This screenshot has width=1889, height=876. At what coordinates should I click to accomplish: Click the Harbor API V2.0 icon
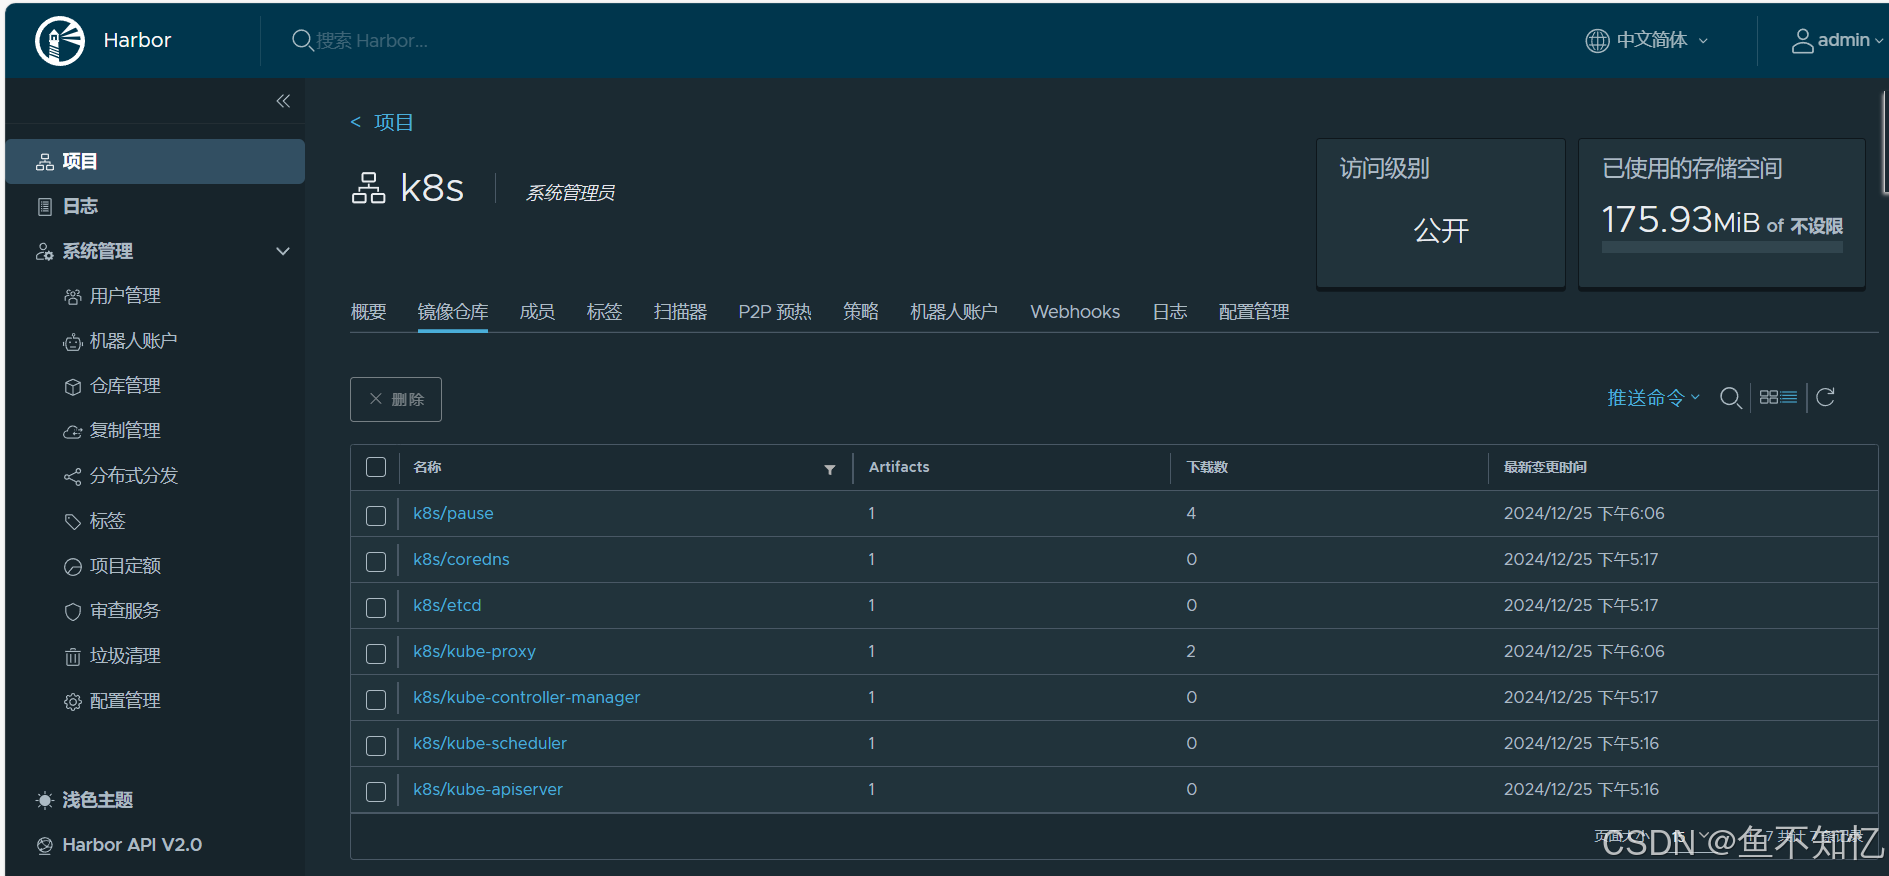click(x=45, y=846)
